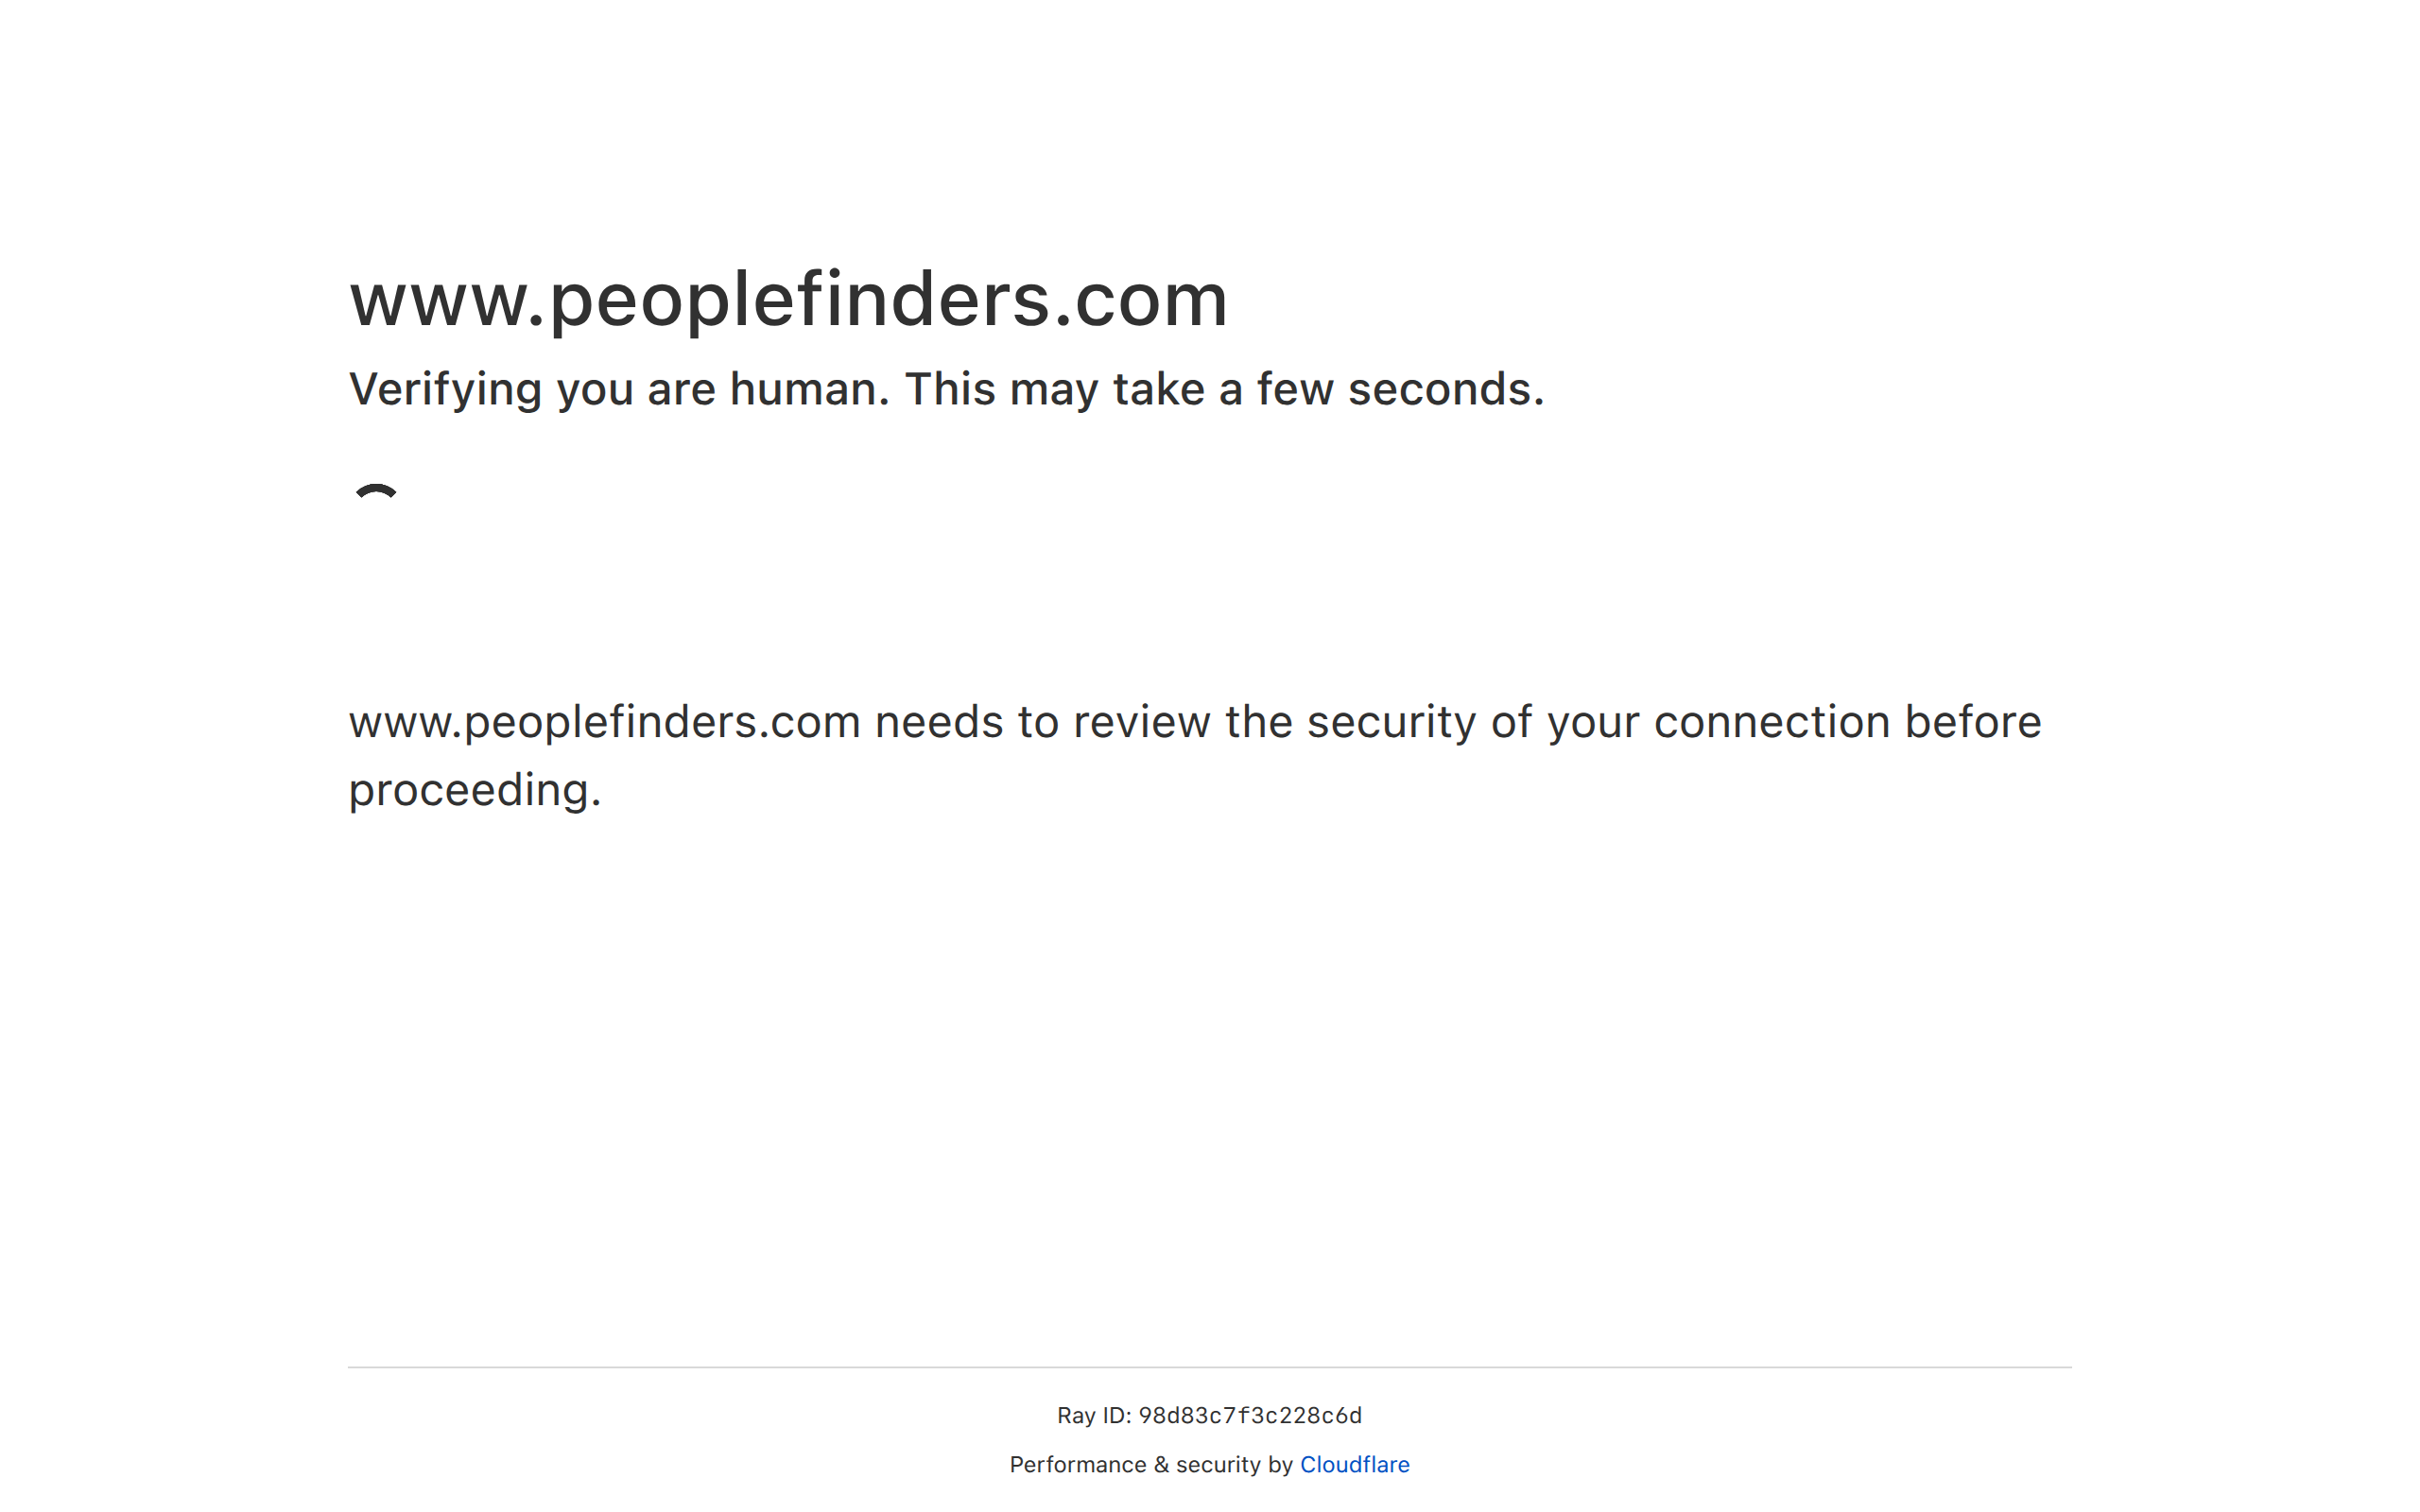Click the word "Performance" in the footer
This screenshot has height=1512, width=2420.
(1077, 1465)
